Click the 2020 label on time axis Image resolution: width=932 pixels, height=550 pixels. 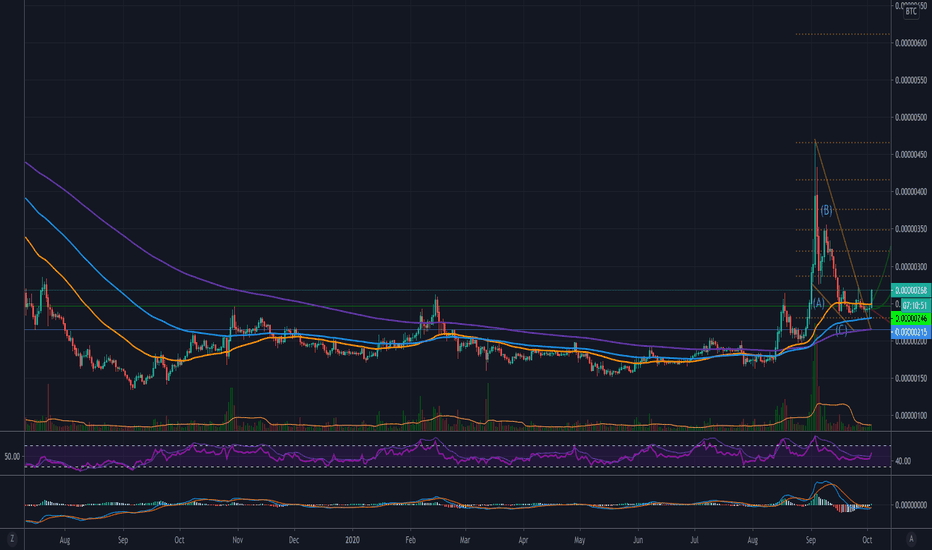352,540
